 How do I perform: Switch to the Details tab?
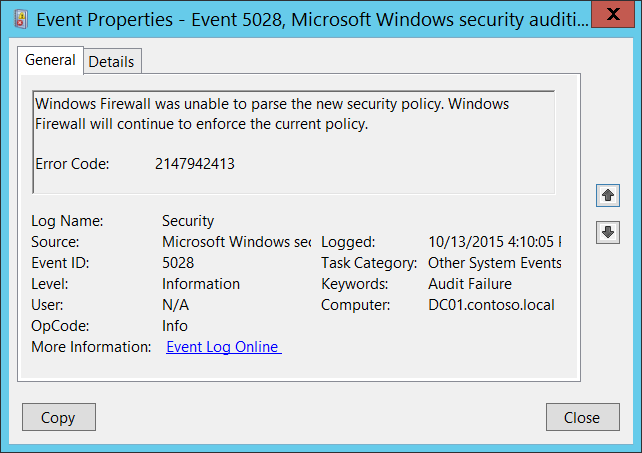(111, 61)
